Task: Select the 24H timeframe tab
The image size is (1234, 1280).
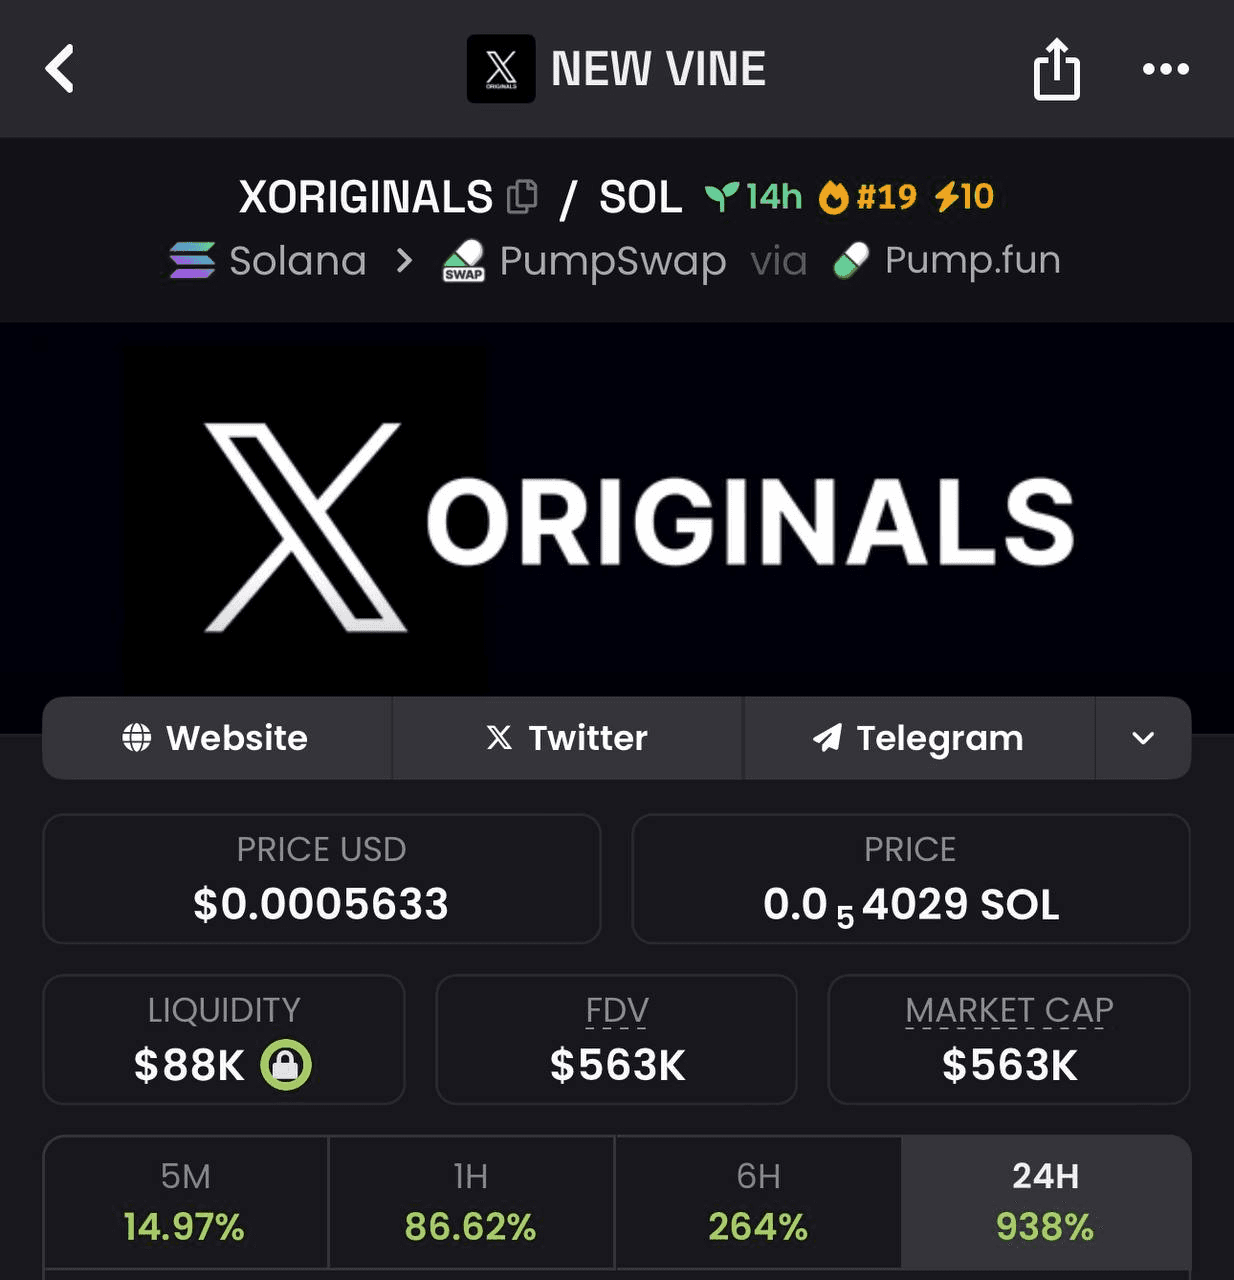Action: tap(1045, 1201)
